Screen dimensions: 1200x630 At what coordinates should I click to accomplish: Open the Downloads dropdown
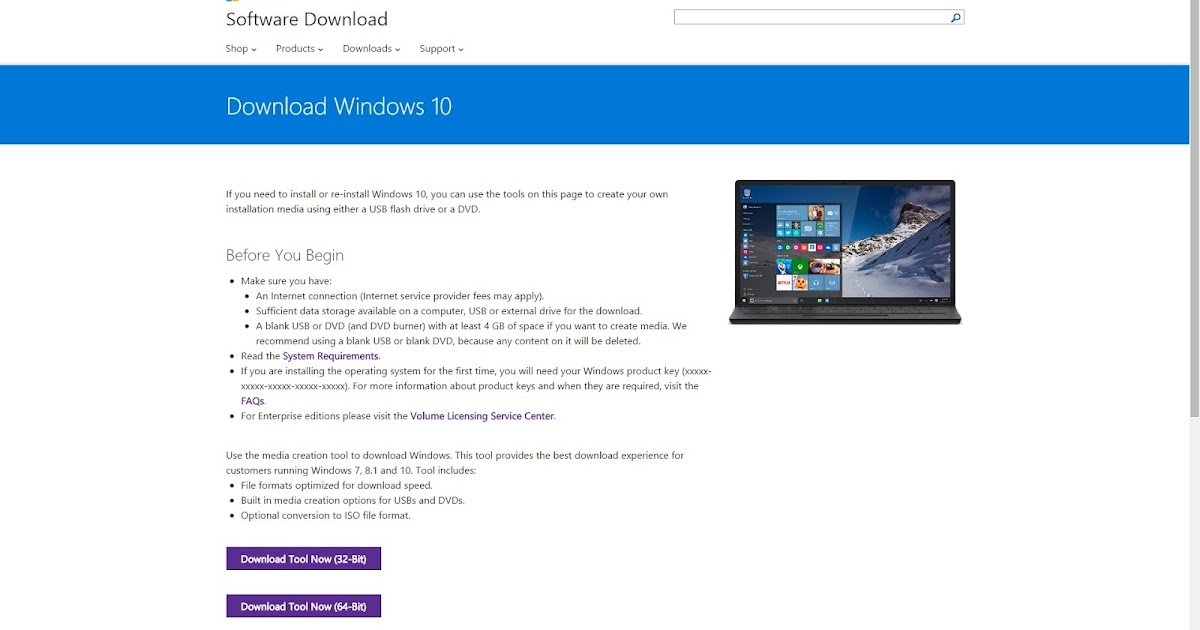(x=371, y=48)
